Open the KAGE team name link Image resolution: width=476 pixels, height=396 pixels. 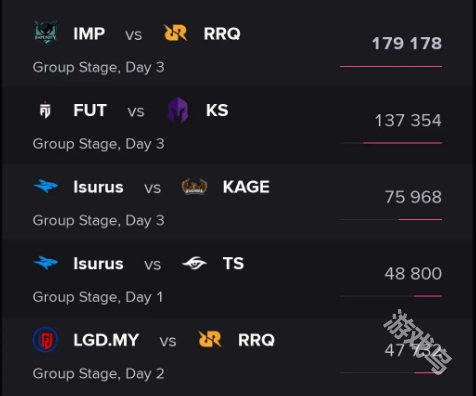(246, 187)
